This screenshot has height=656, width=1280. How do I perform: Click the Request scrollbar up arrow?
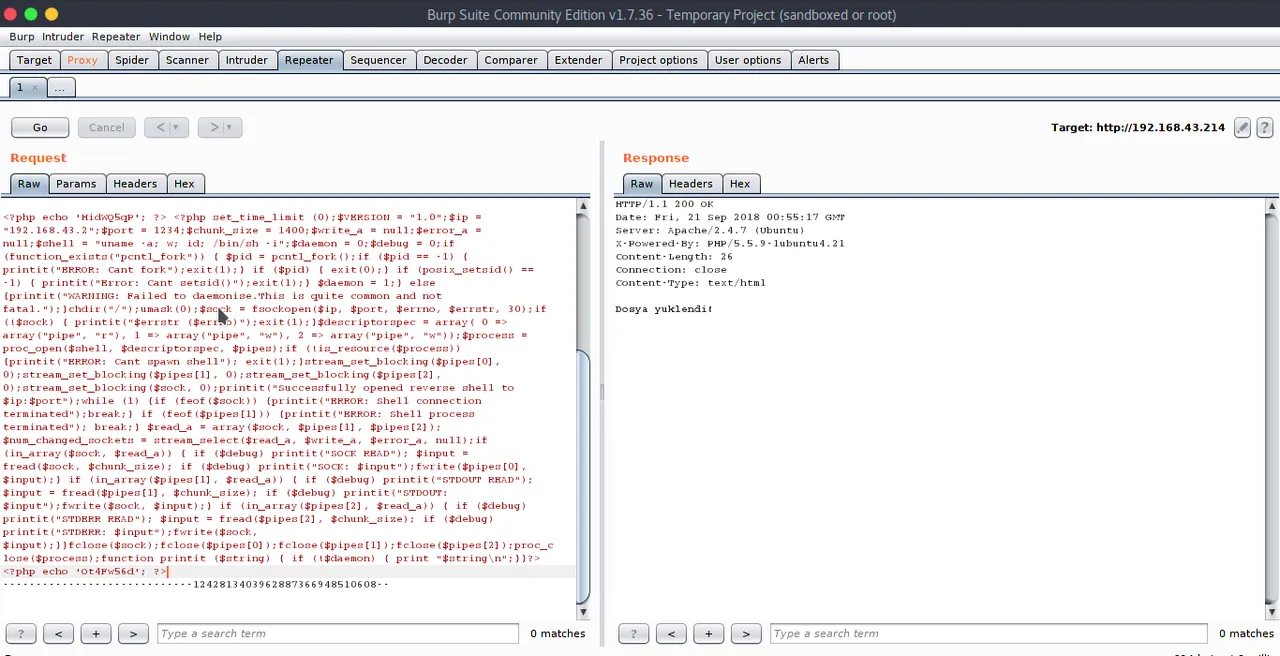tap(583, 206)
